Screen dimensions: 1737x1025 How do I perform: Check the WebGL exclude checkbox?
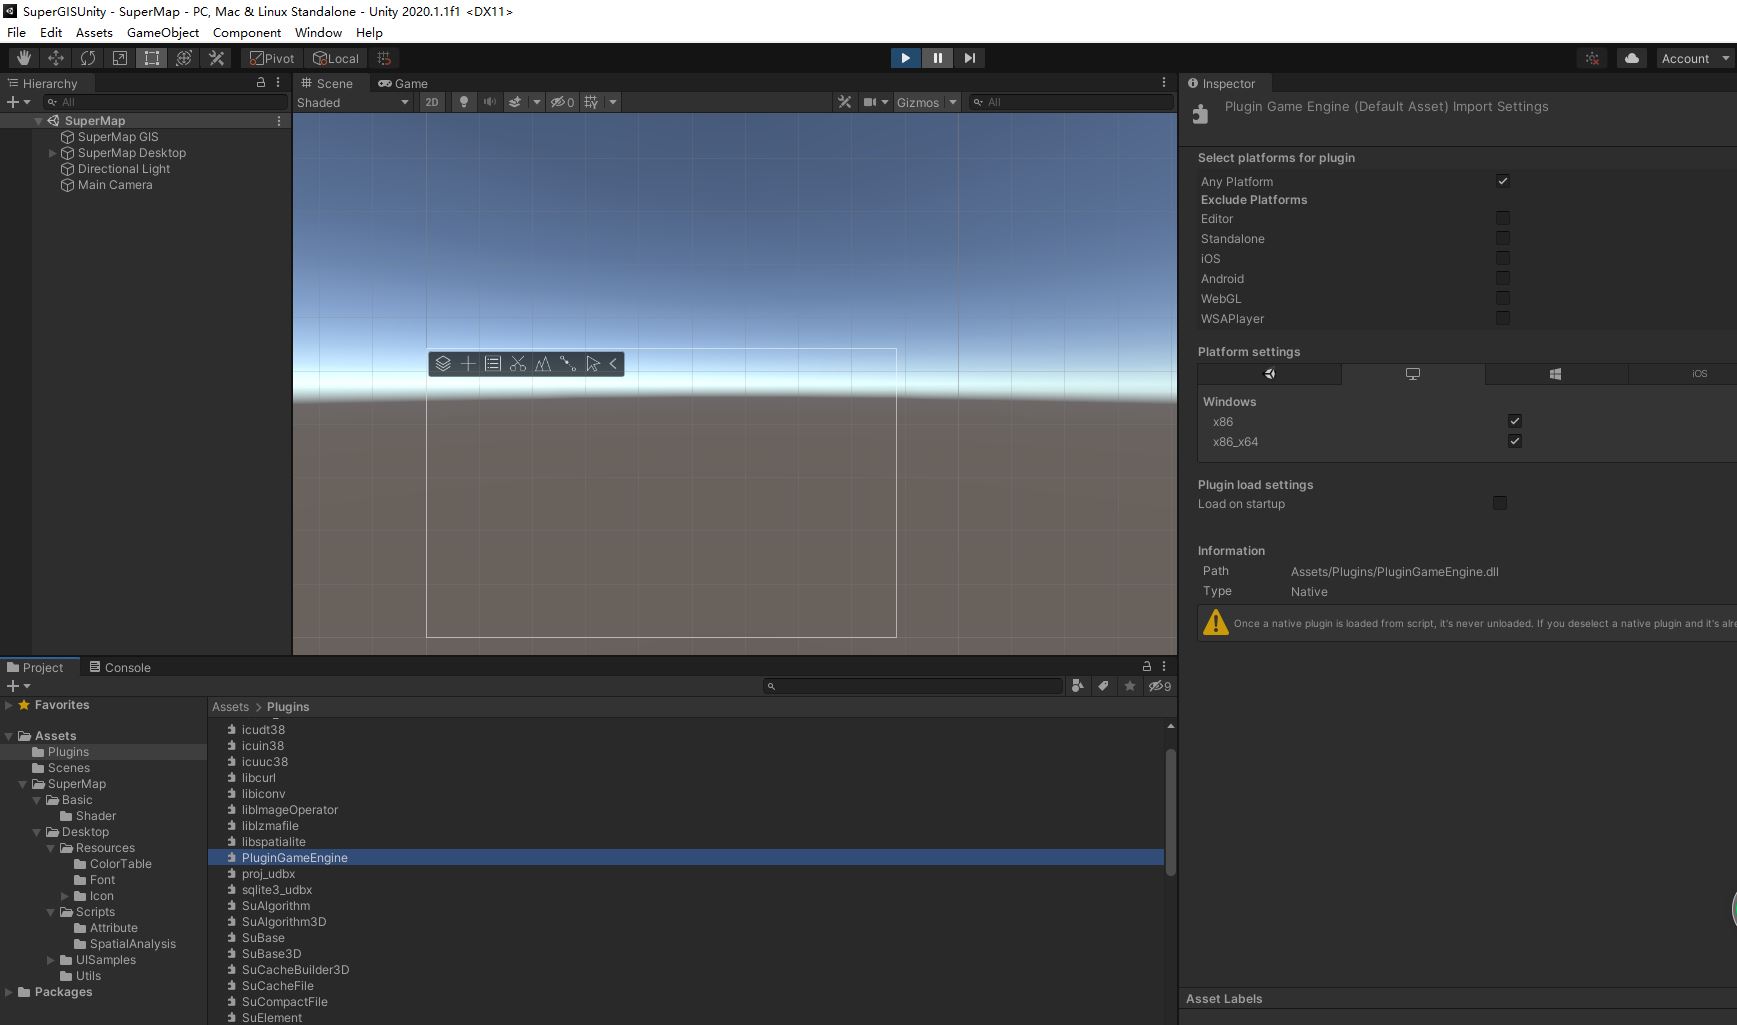point(1502,298)
